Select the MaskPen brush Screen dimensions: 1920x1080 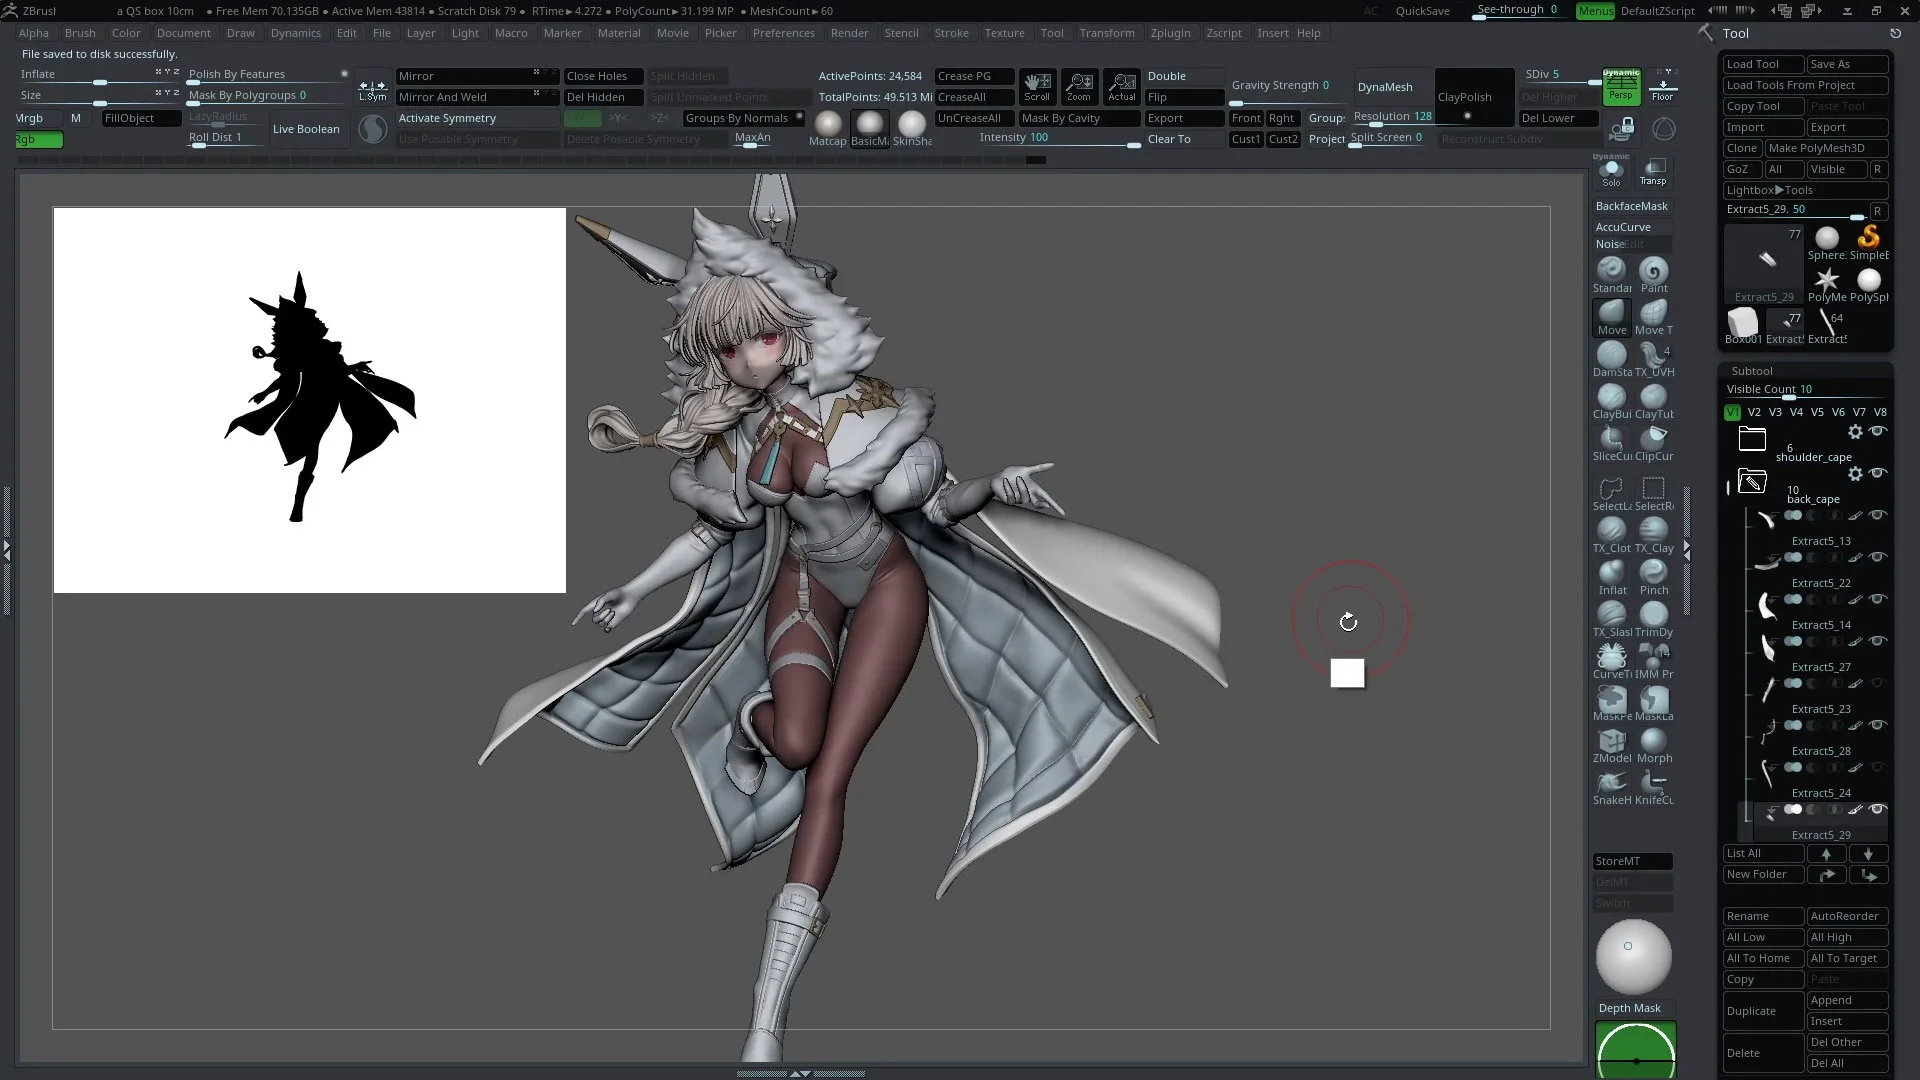[x=1611, y=703]
